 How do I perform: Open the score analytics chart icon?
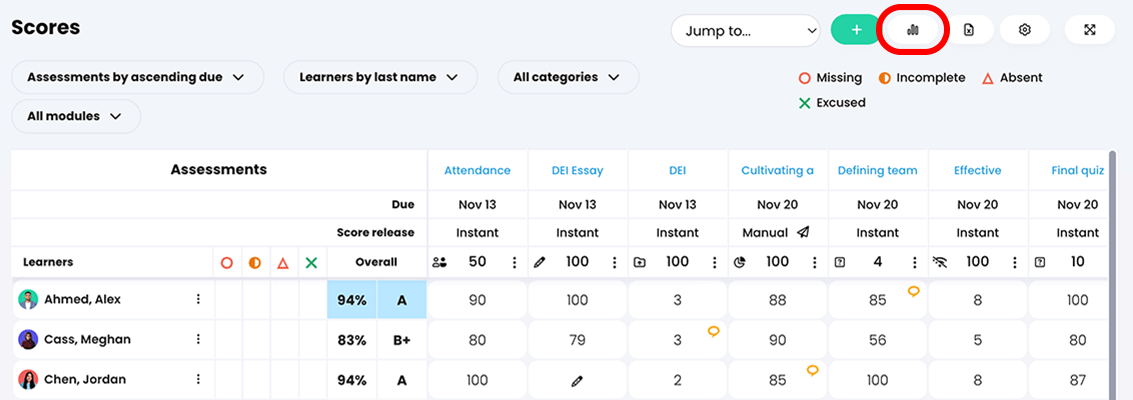pyautogui.click(x=912, y=30)
